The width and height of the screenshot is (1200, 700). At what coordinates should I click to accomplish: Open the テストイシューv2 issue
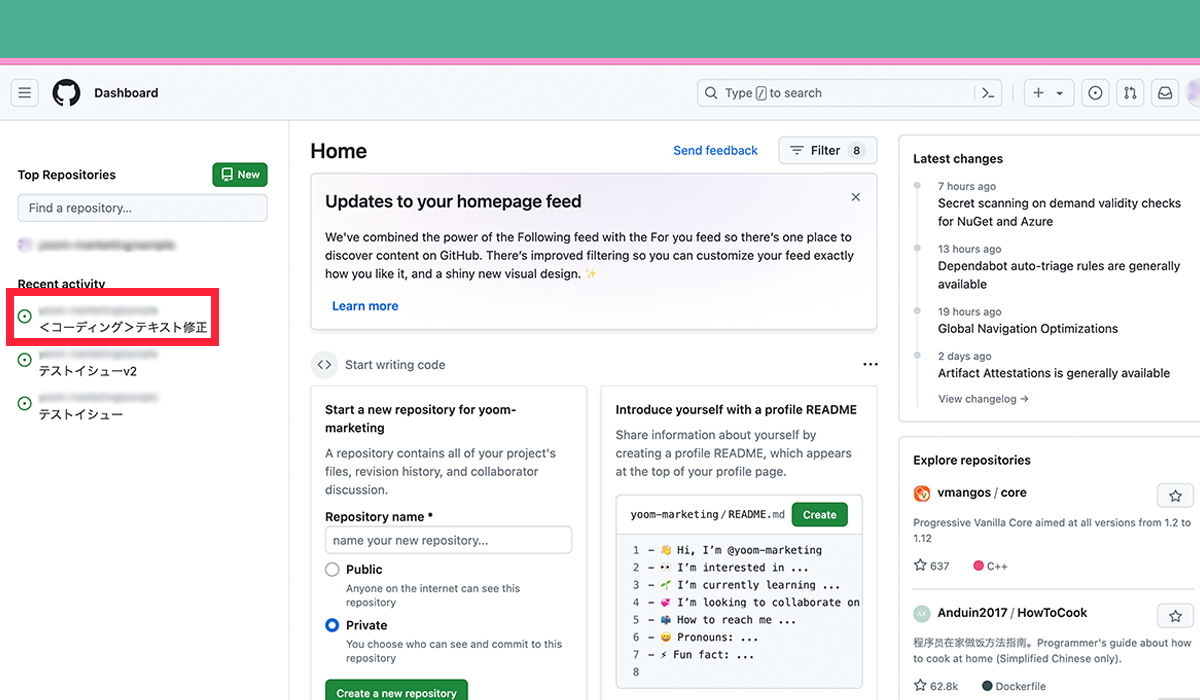[88, 371]
